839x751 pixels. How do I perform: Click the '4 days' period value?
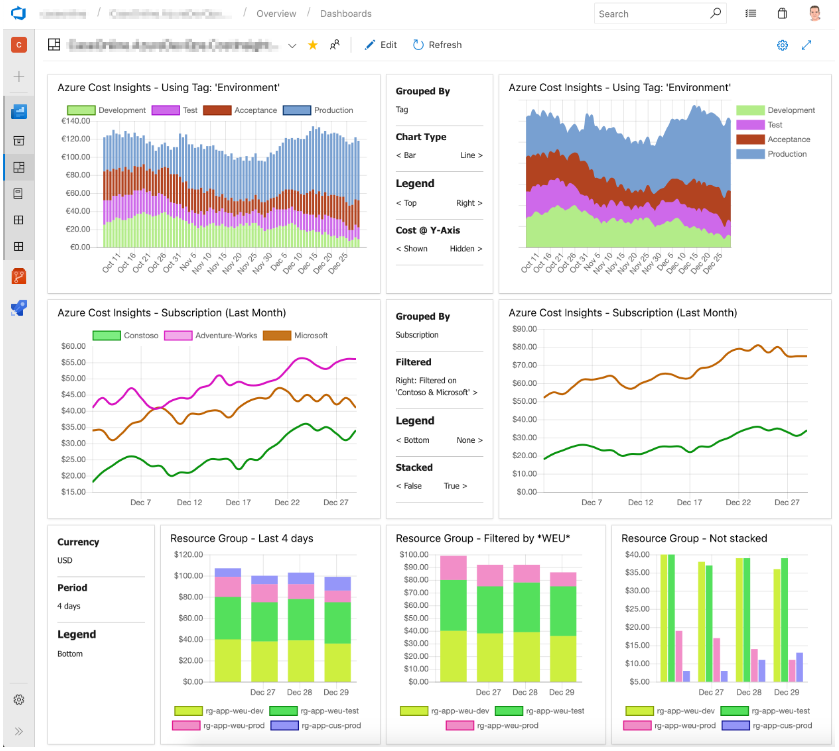click(68, 606)
